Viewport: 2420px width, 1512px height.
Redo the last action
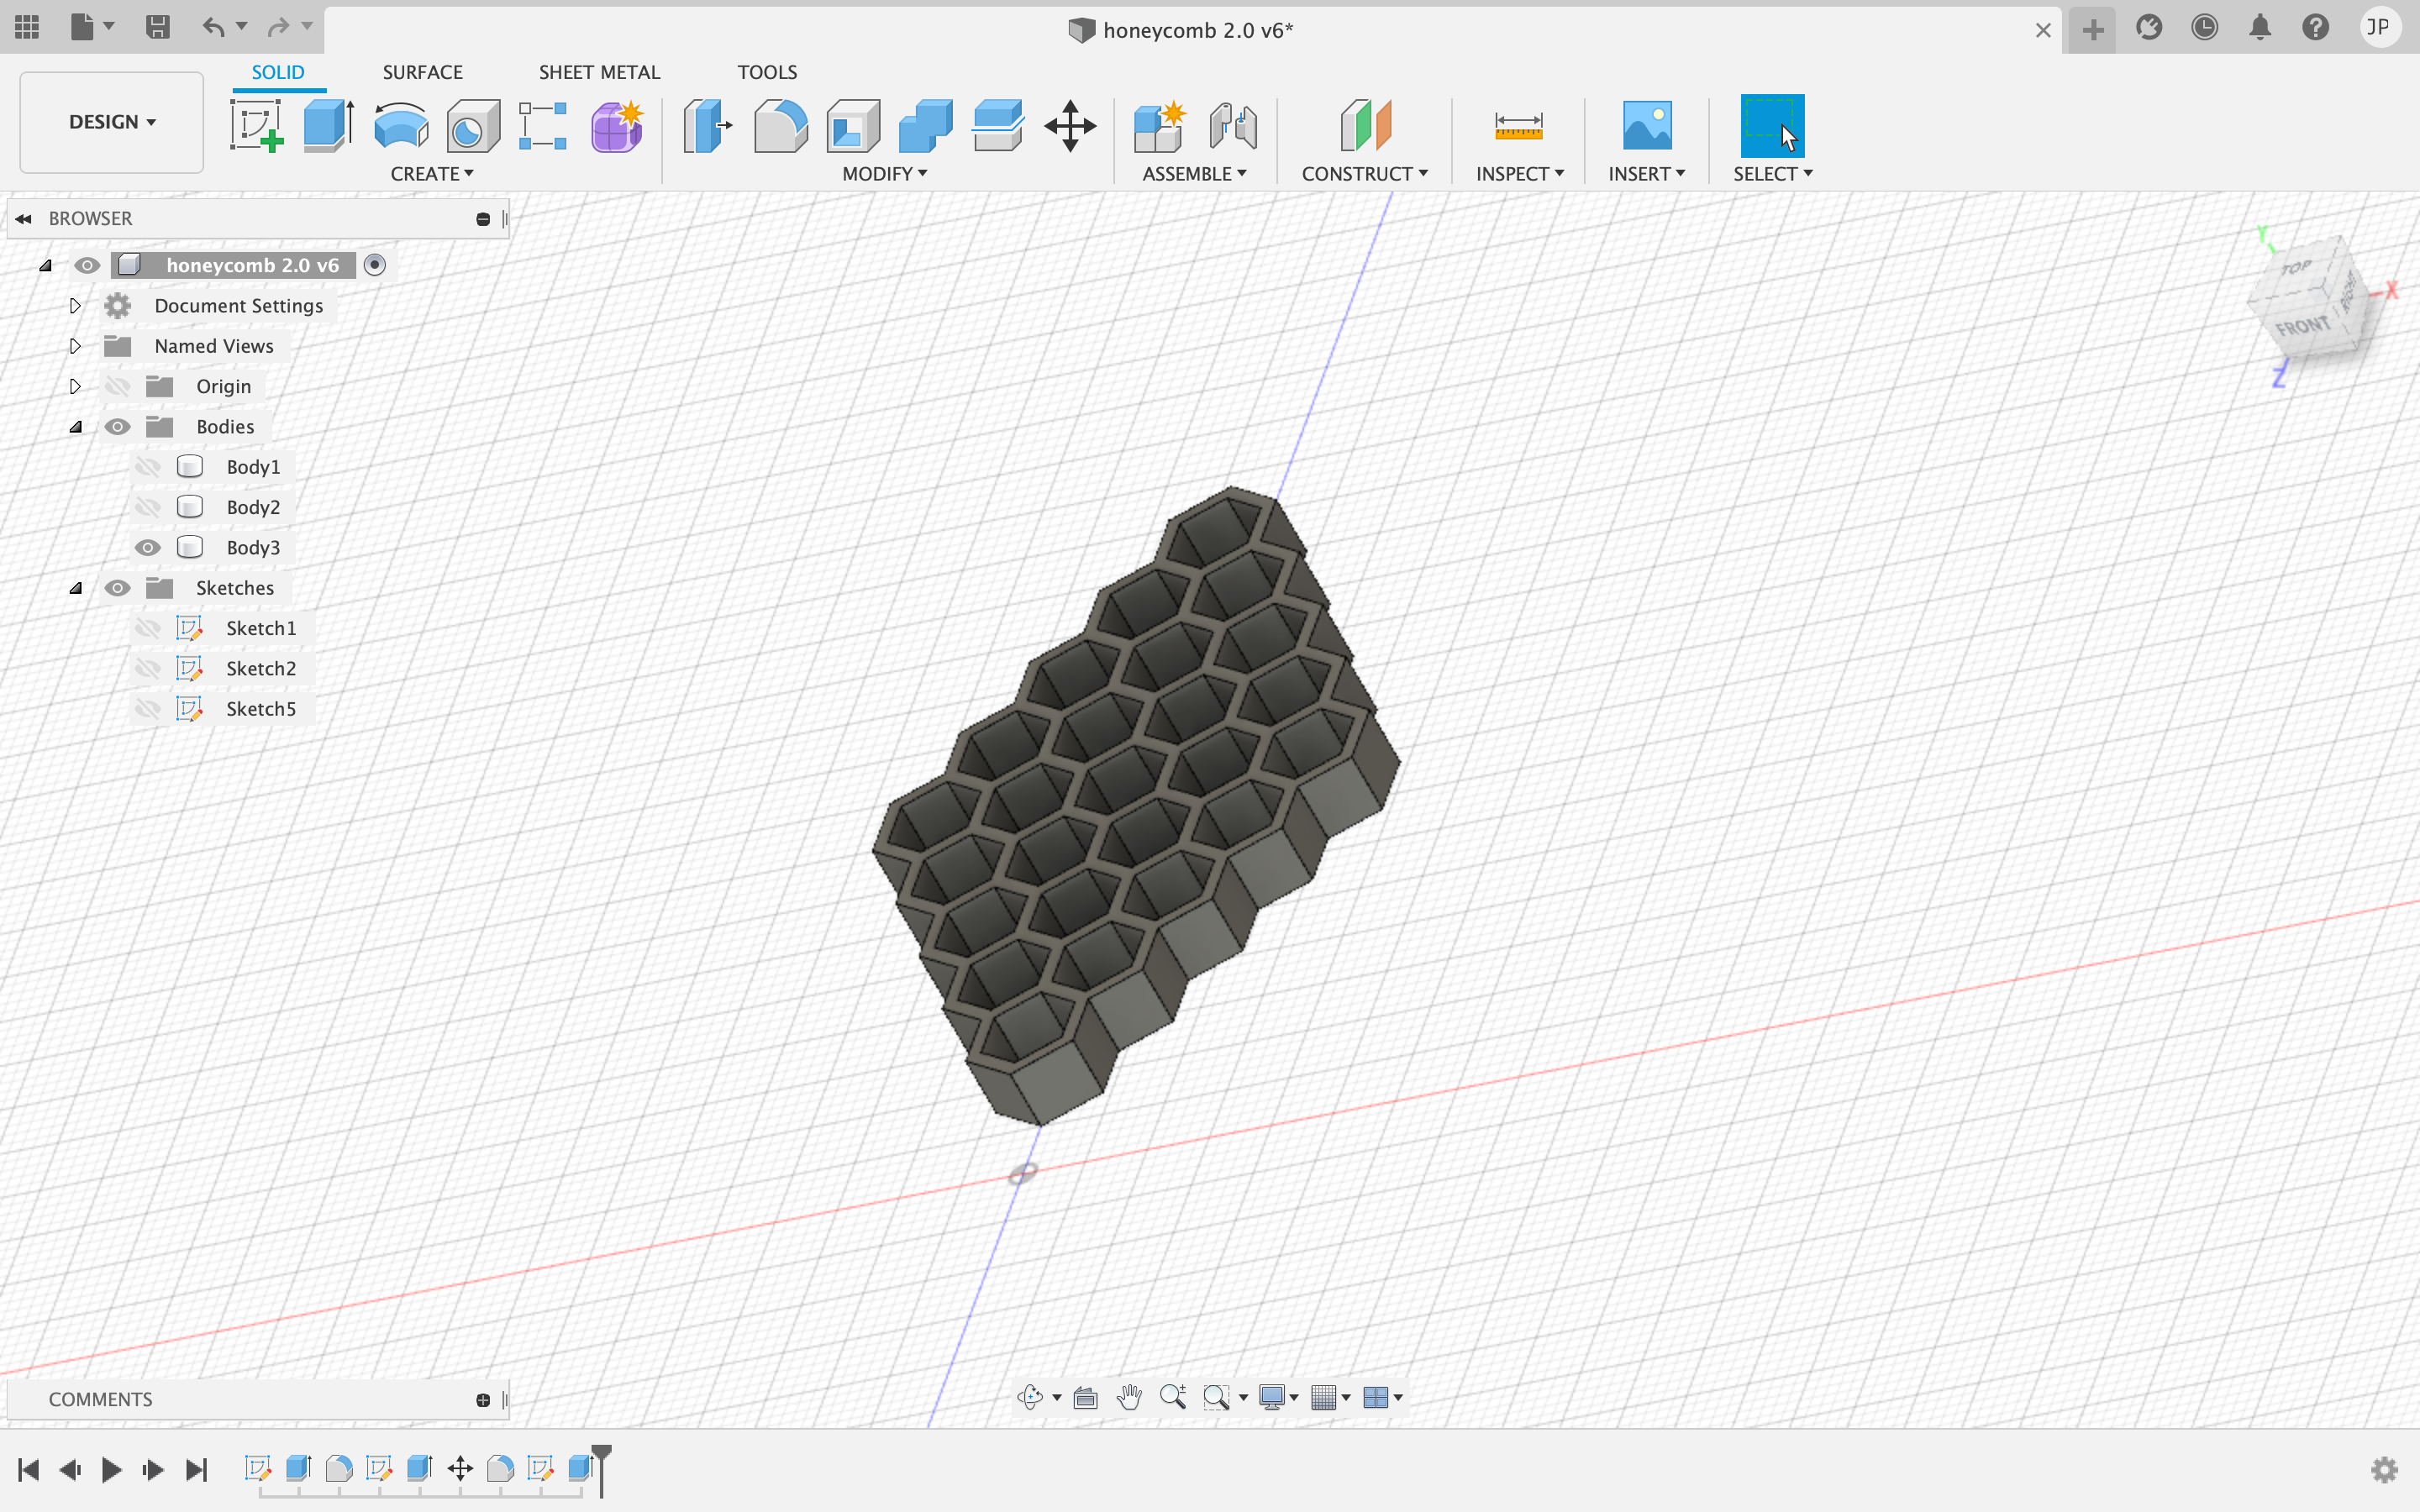(278, 27)
